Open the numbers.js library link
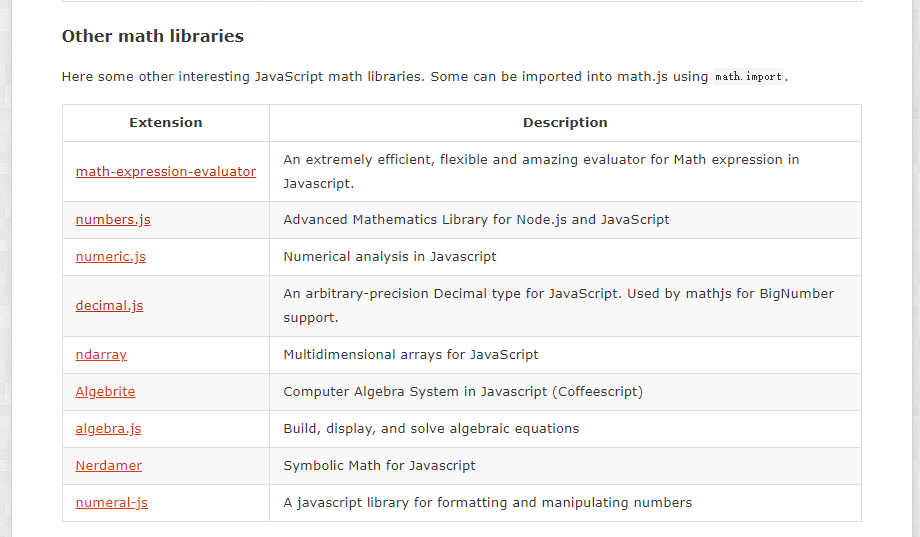Viewport: 920px width, 537px height. 113,219
